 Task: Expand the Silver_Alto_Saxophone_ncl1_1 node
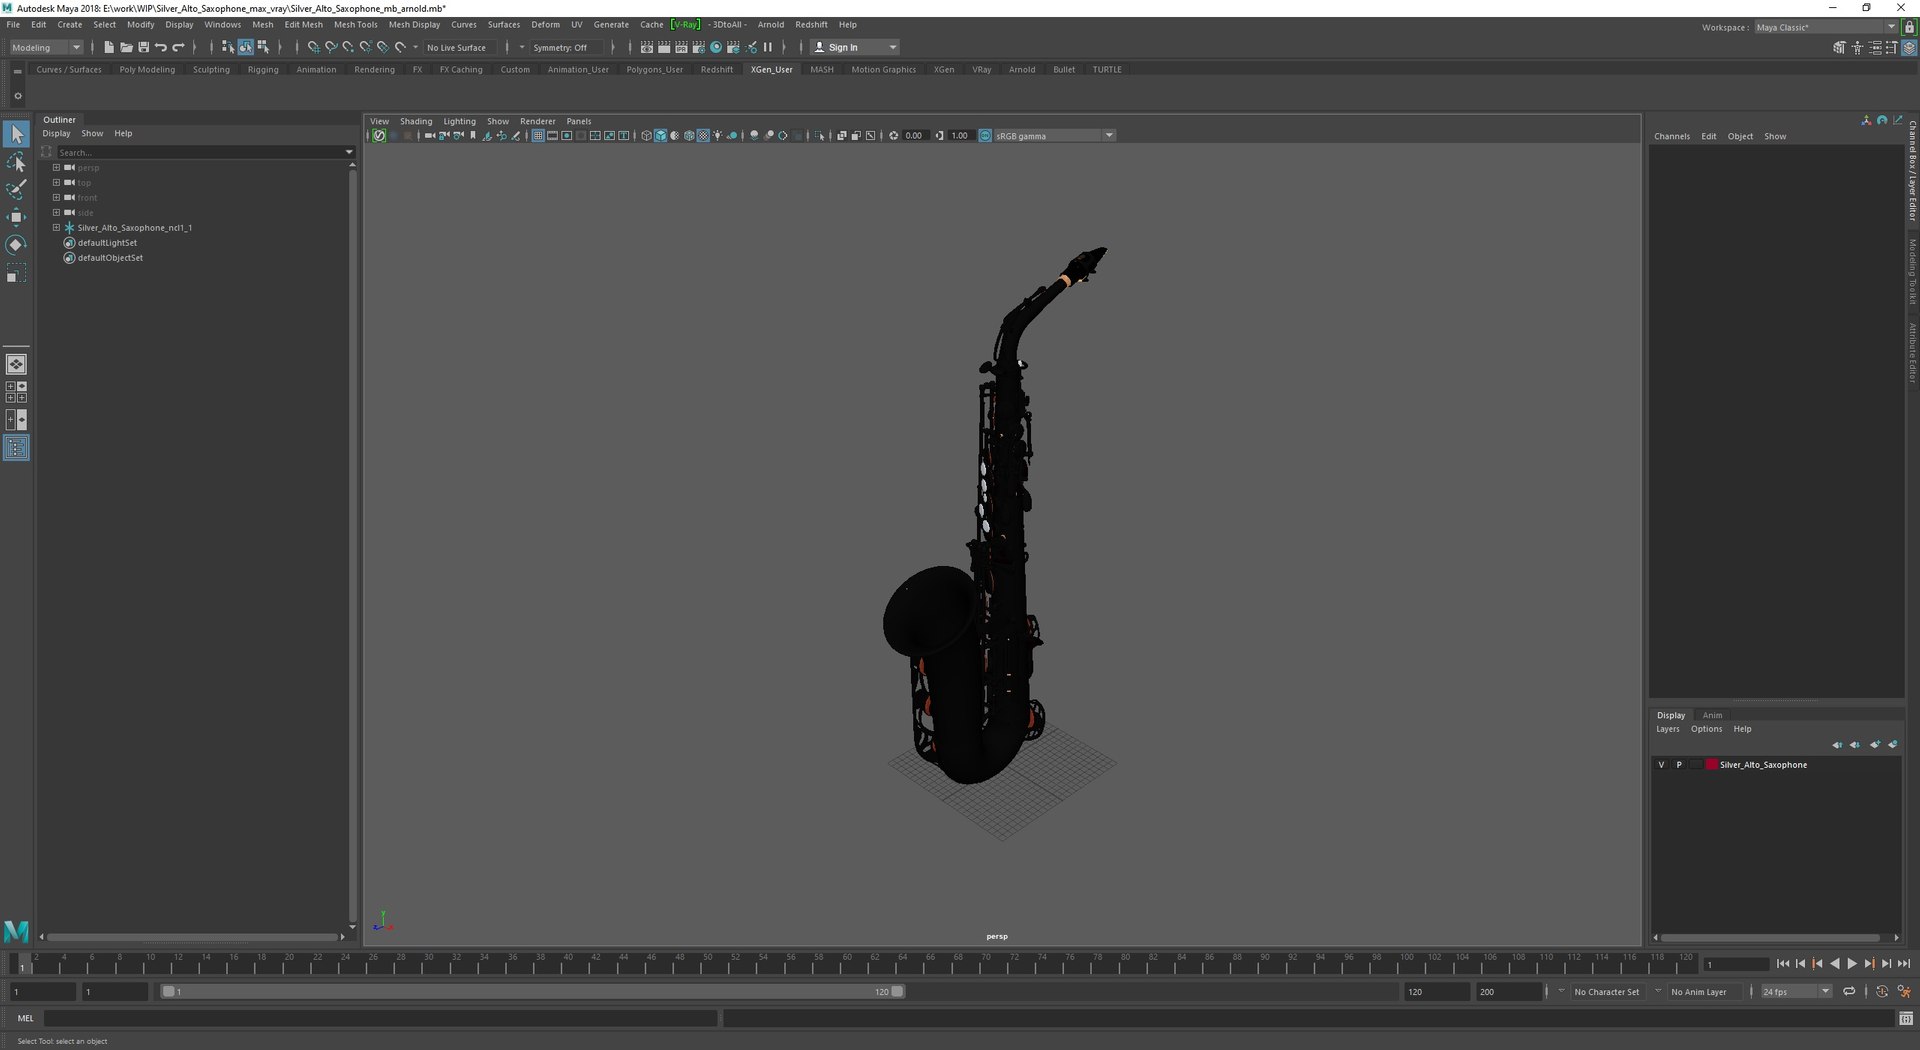(57, 228)
